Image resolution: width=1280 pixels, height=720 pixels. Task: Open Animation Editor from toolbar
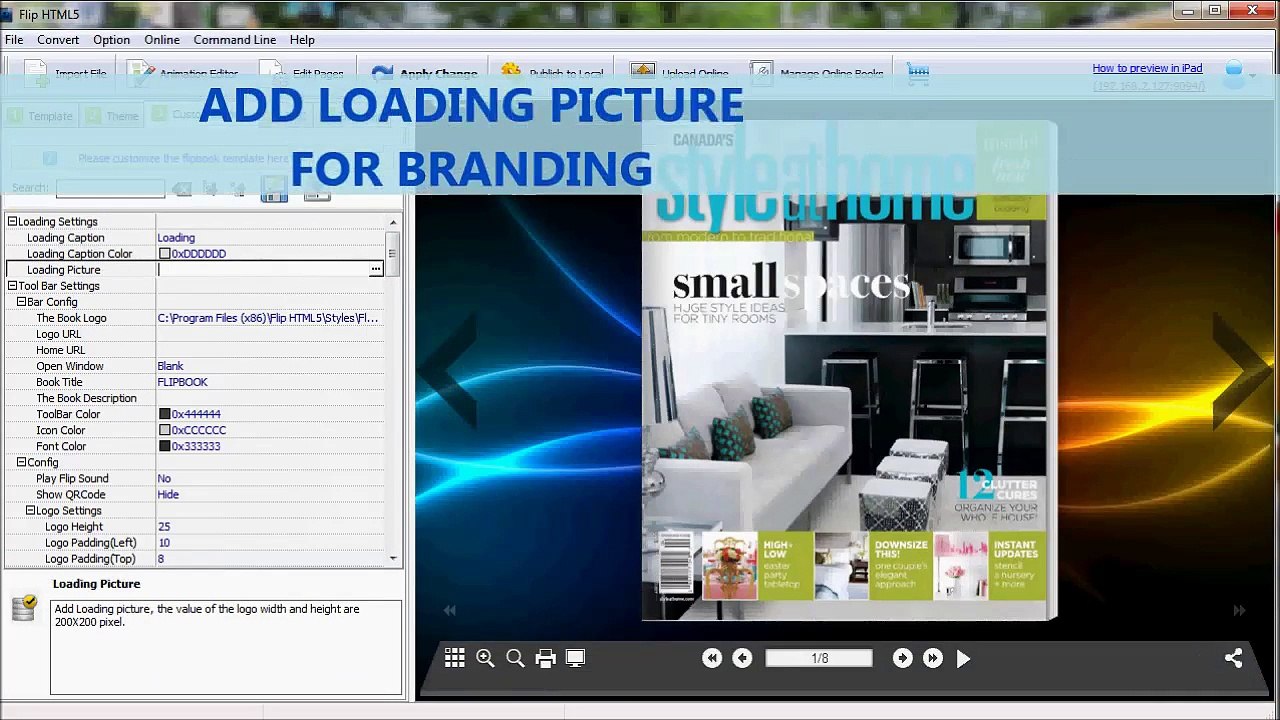click(x=185, y=72)
